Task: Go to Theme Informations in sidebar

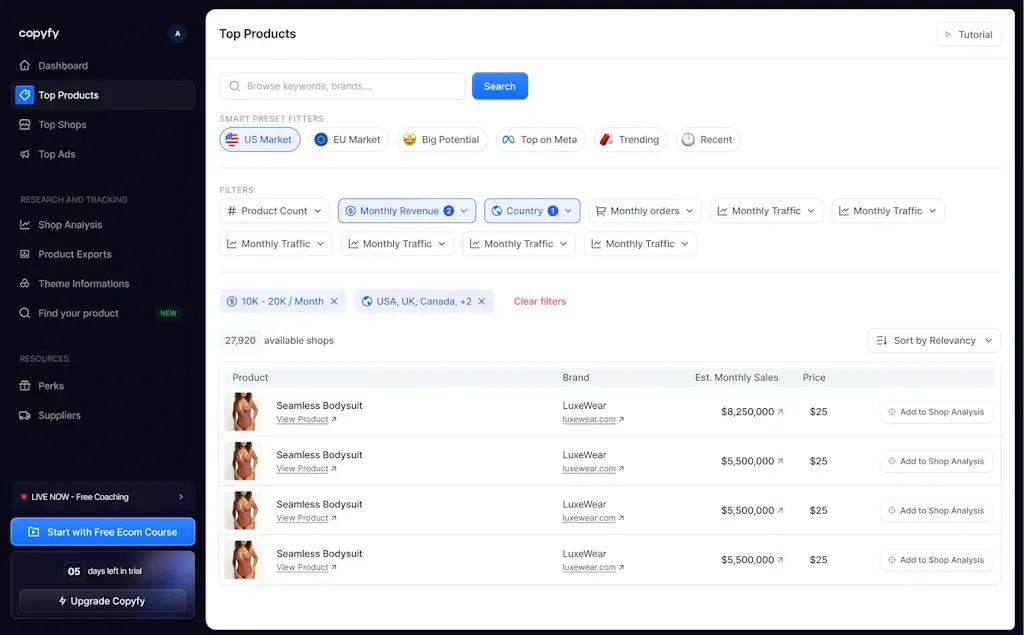Action: tap(83, 284)
